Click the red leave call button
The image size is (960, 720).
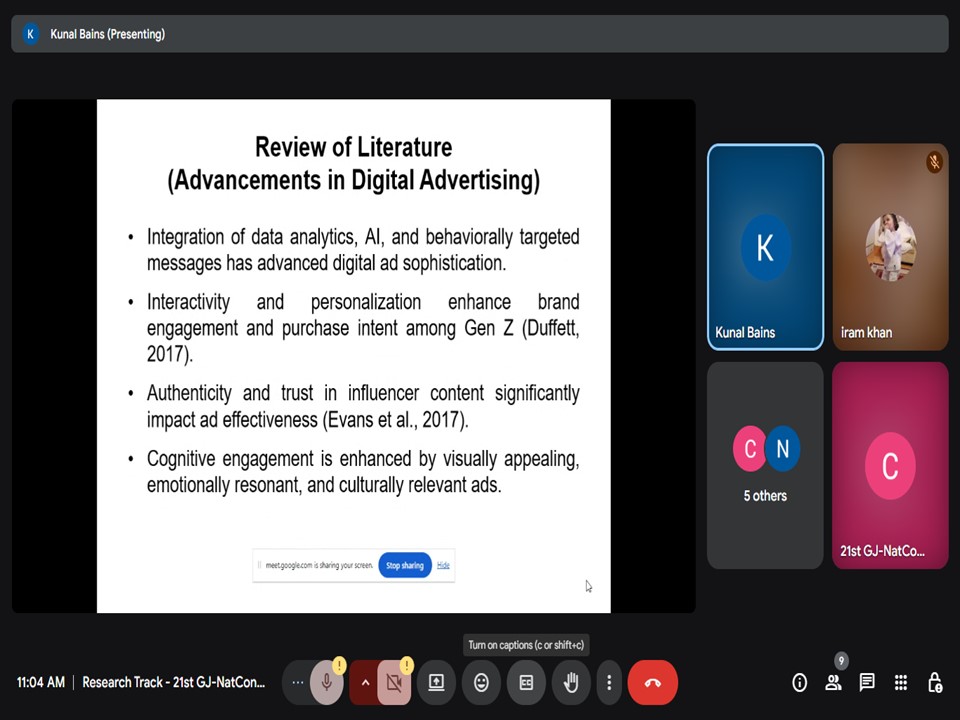[653, 682]
